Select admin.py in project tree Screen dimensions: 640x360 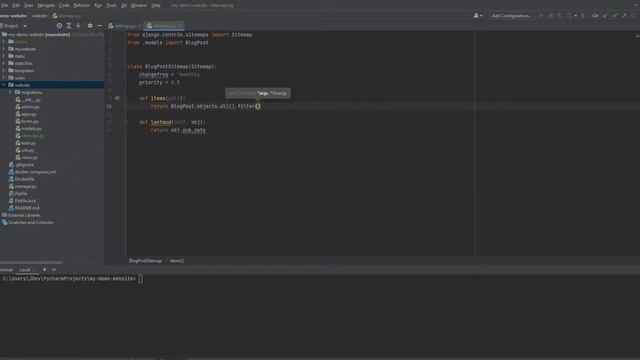click(x=27, y=107)
